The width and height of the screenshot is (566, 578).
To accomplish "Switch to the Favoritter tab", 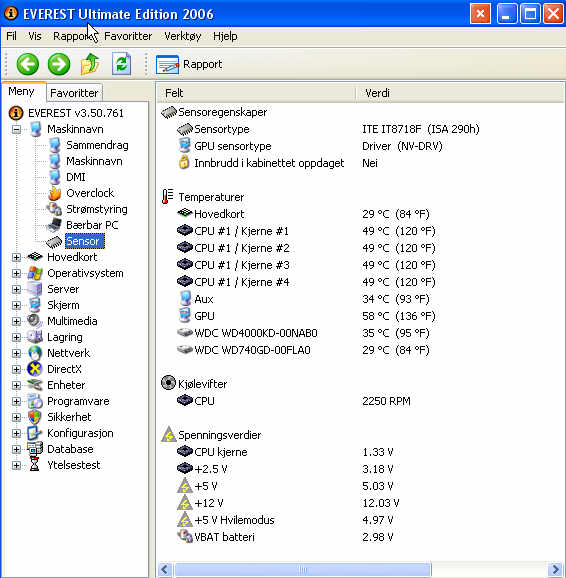I will coord(74,93).
